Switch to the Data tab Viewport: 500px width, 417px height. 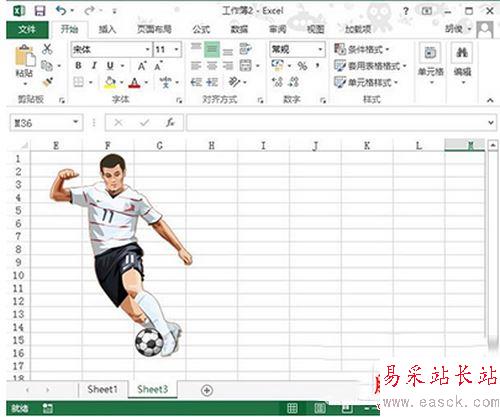(239, 29)
